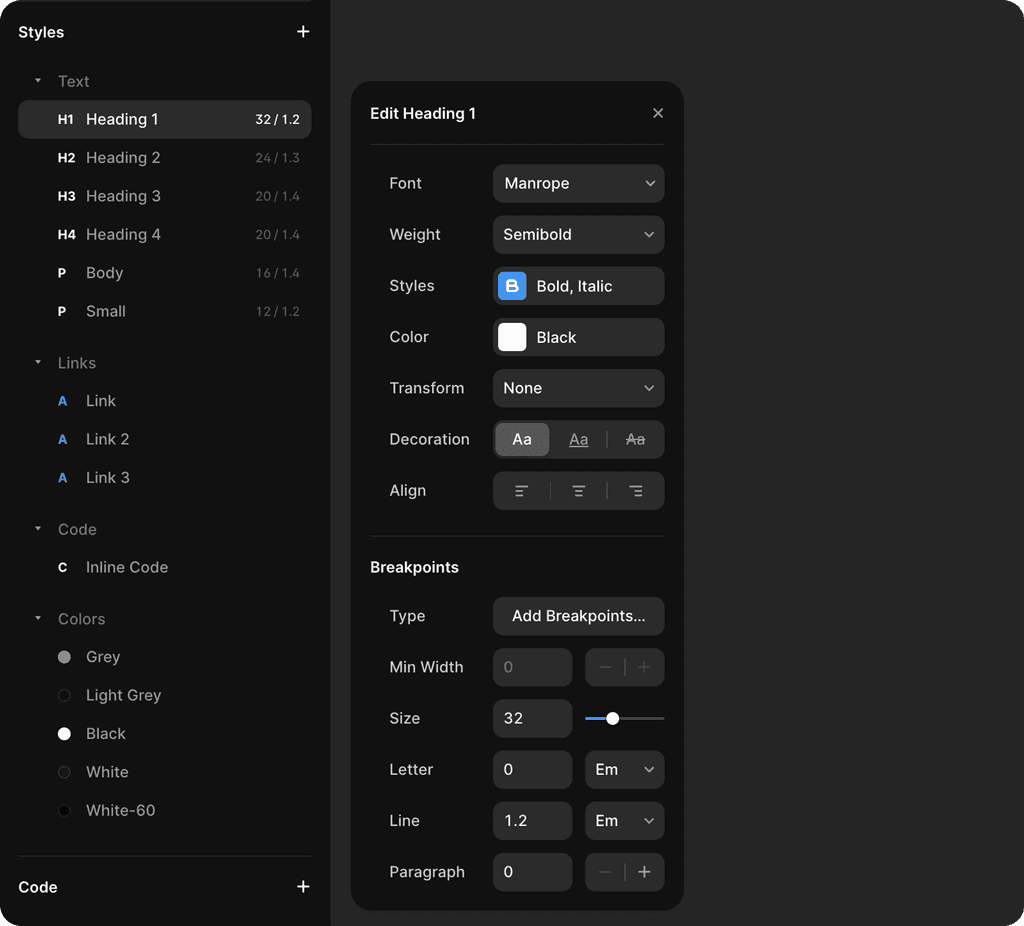Click the A icon next to Link 2

[x=61, y=439]
